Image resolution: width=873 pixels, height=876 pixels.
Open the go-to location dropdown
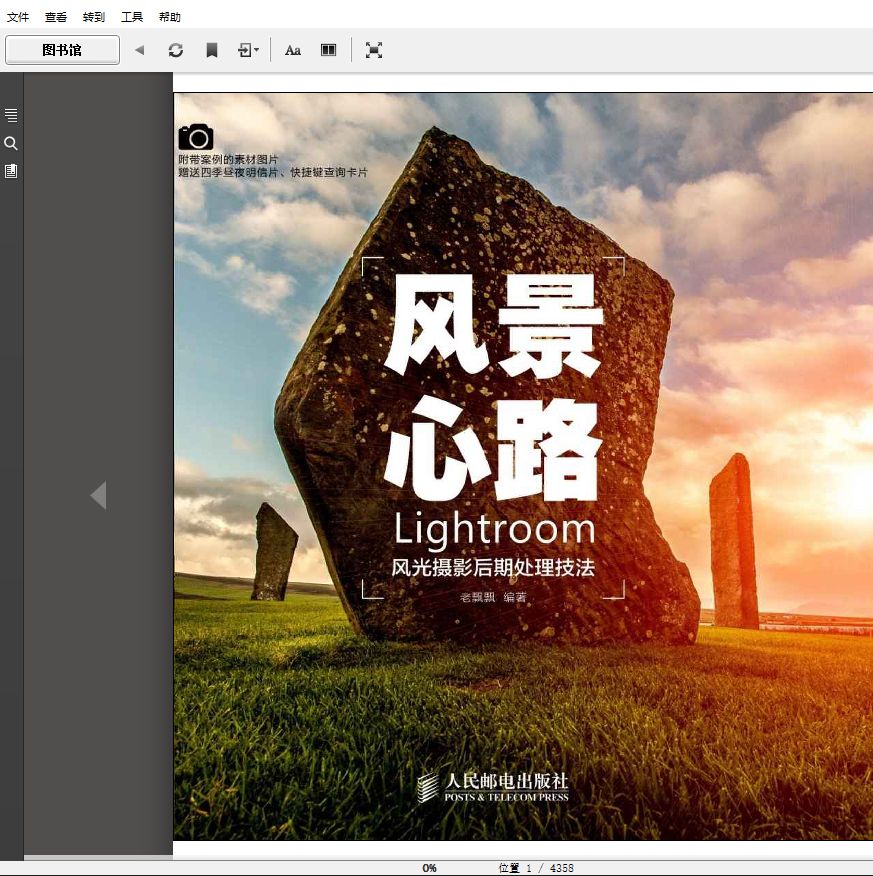(x=248, y=50)
